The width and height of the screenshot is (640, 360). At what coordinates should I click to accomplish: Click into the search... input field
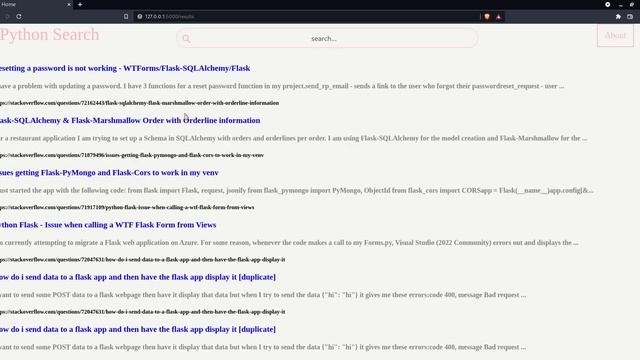click(x=327, y=38)
